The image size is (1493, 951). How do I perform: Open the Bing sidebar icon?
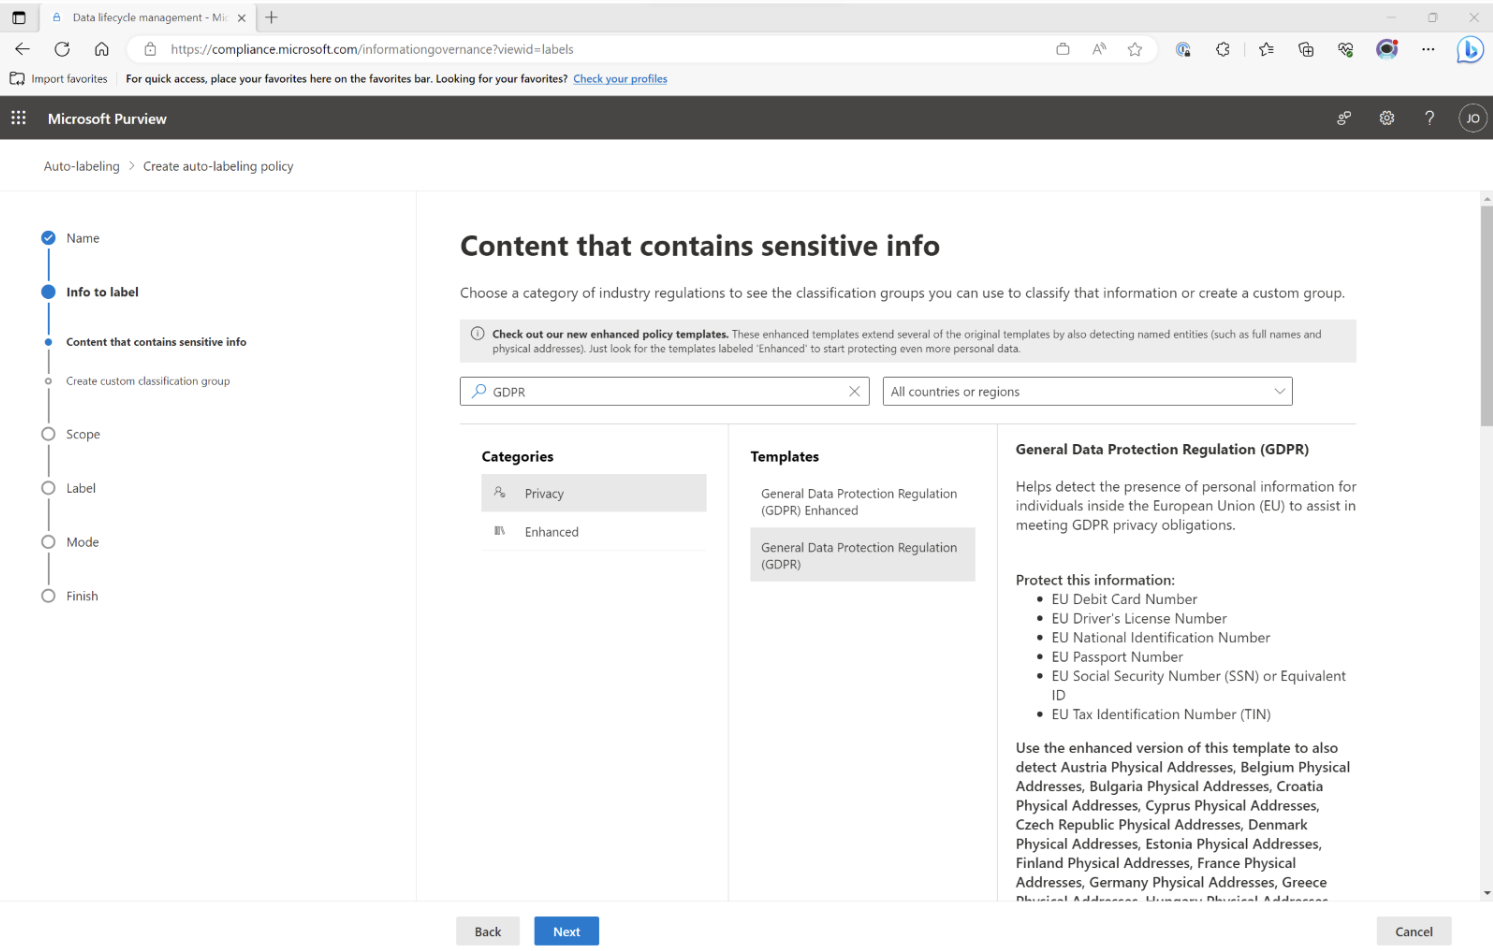pos(1470,49)
